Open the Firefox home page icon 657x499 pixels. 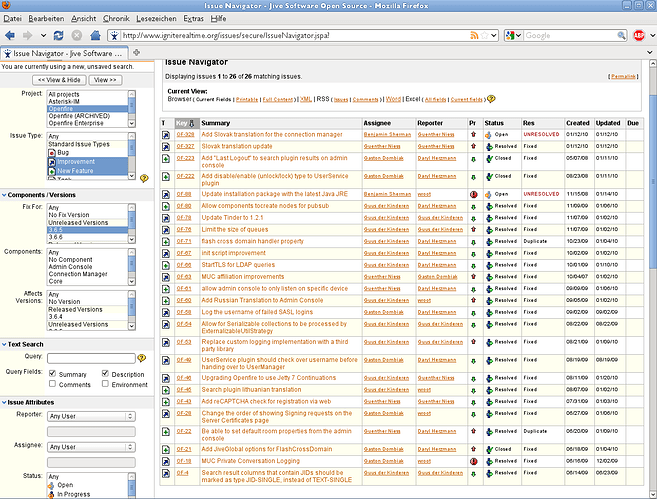point(96,36)
